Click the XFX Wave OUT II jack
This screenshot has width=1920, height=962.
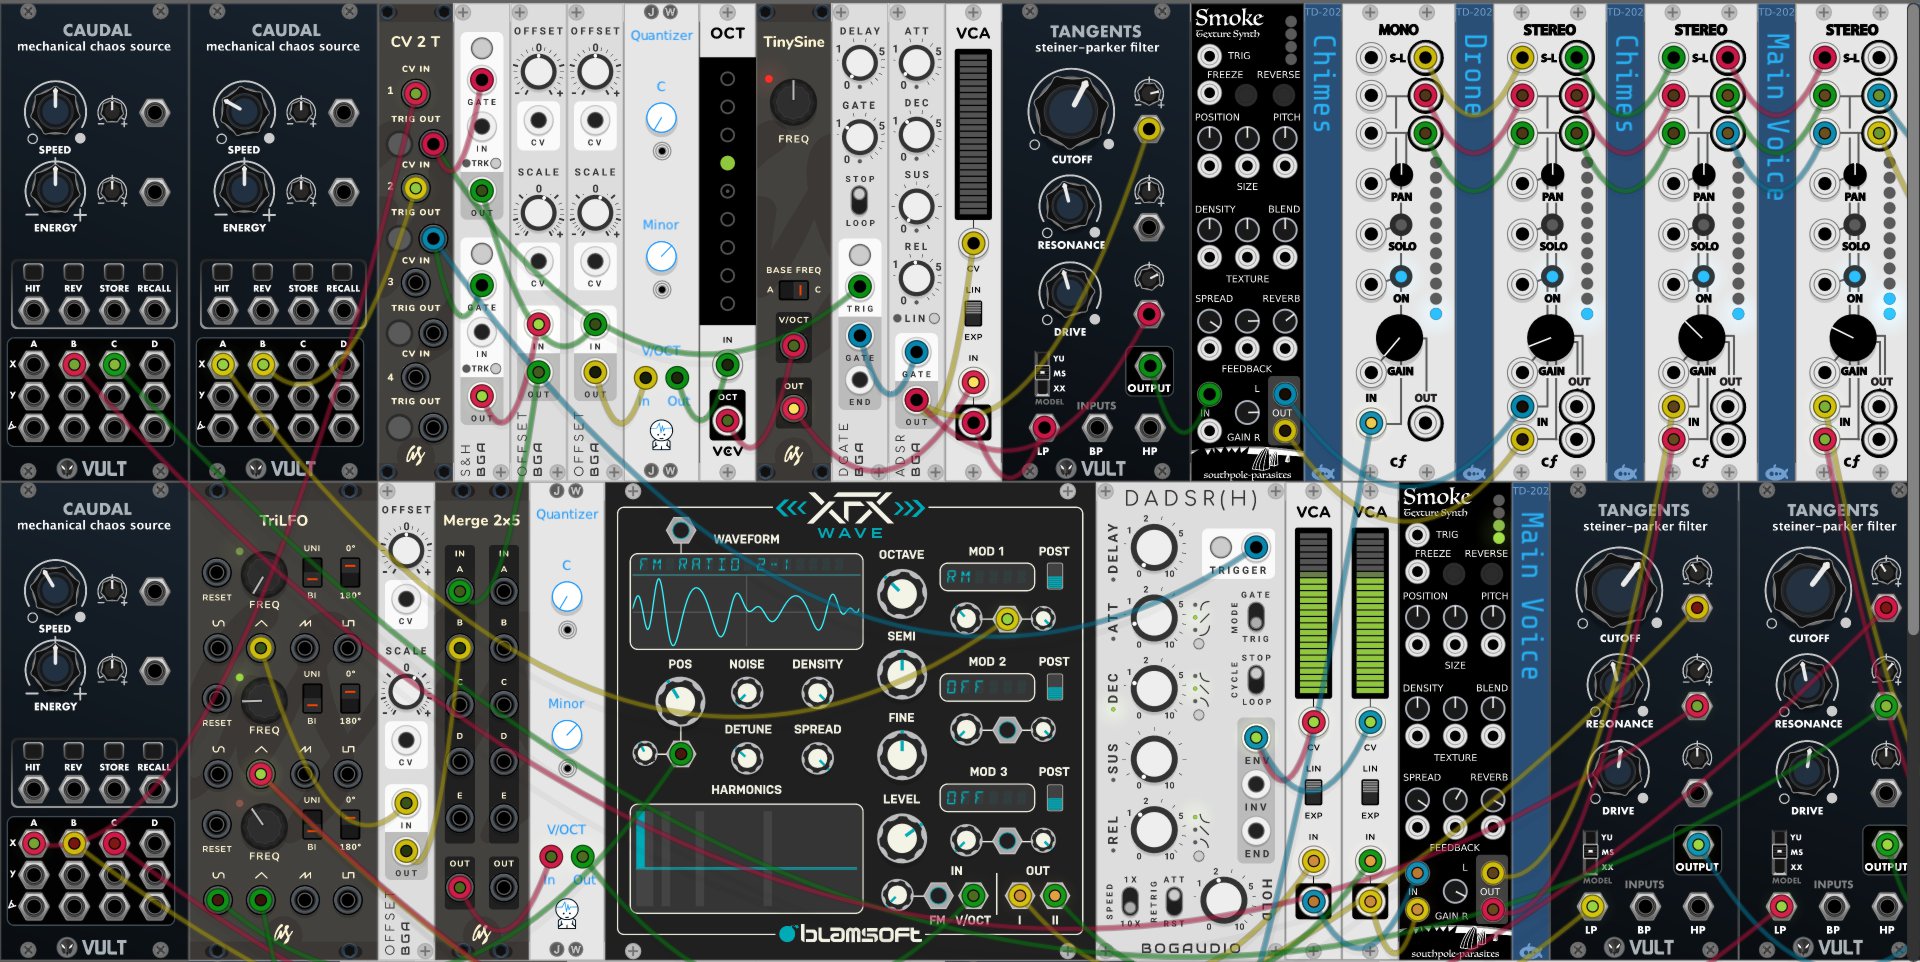point(1054,895)
